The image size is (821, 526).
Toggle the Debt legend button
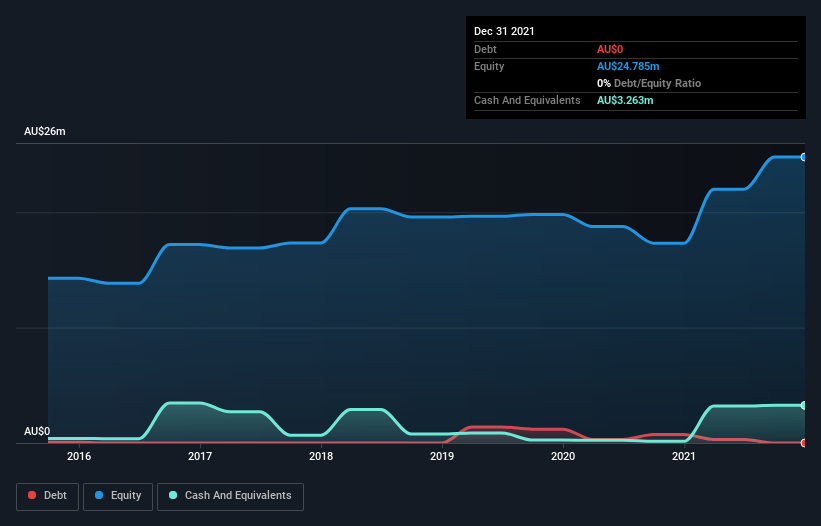(x=47, y=496)
